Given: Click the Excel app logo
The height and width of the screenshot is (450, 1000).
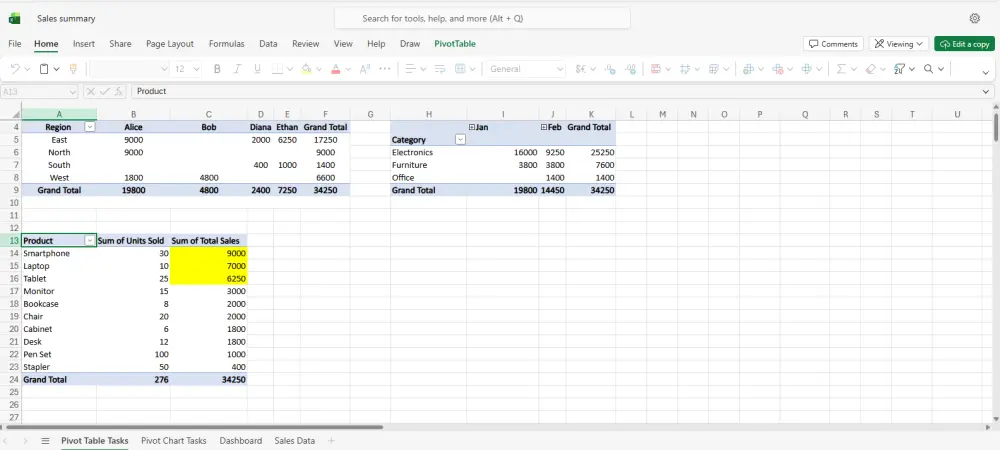Looking at the screenshot, I should point(14,18).
